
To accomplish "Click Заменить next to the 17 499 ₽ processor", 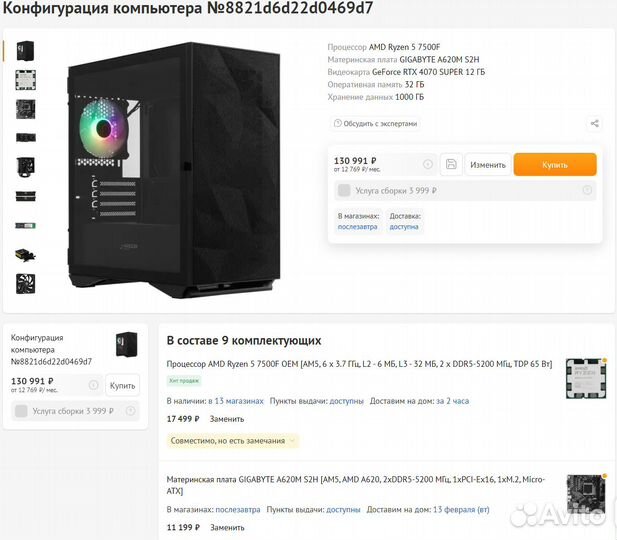I will click(227, 419).
